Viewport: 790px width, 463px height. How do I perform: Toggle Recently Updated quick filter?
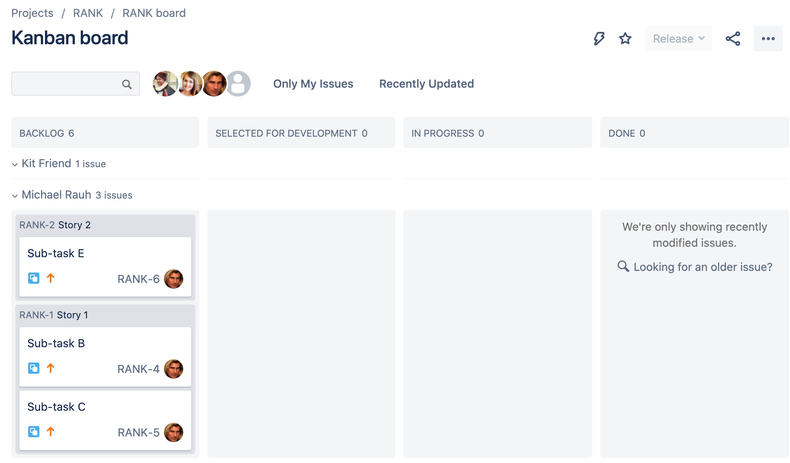coord(426,84)
